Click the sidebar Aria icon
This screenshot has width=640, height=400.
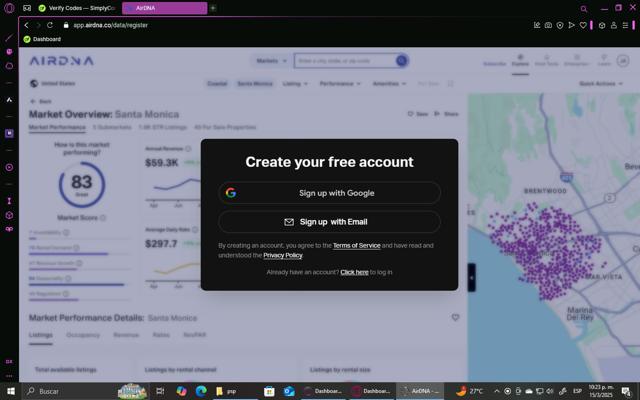coord(9,100)
